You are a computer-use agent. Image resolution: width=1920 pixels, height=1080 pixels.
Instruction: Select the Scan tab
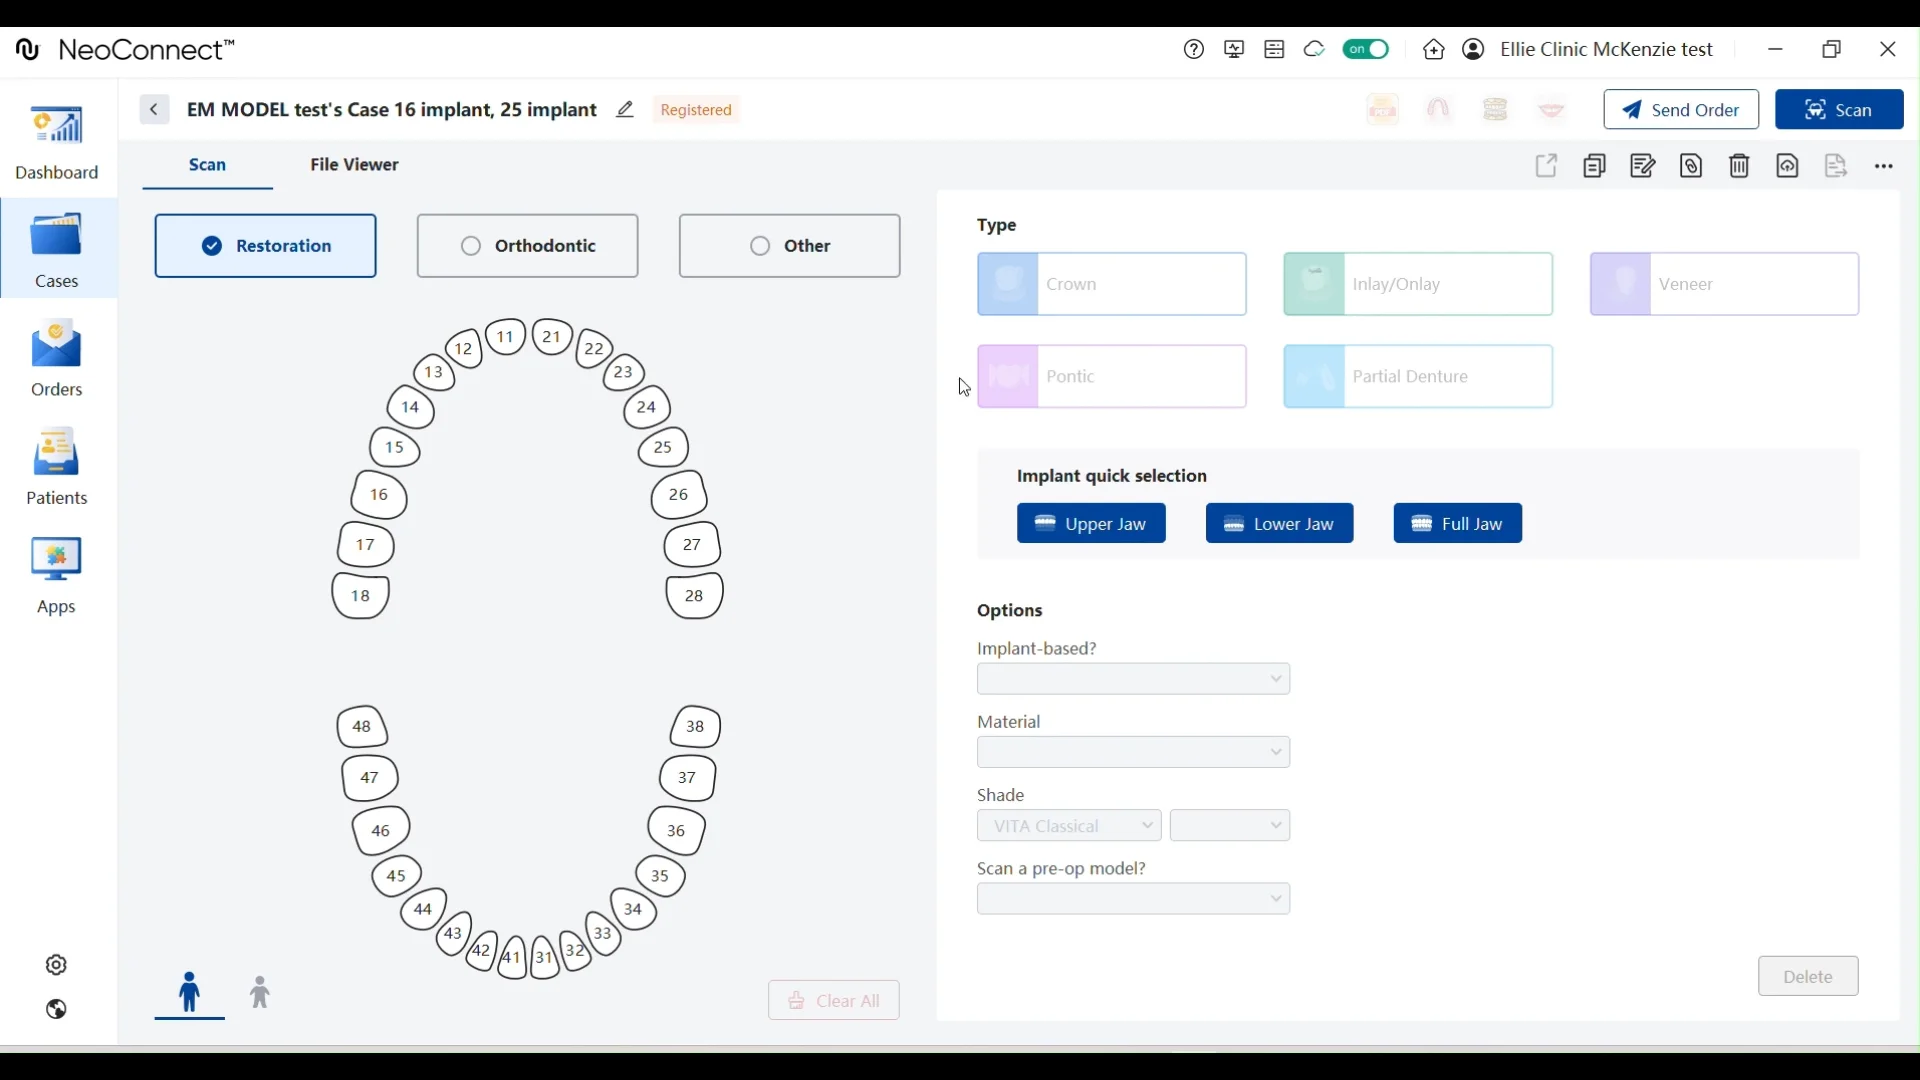208,164
